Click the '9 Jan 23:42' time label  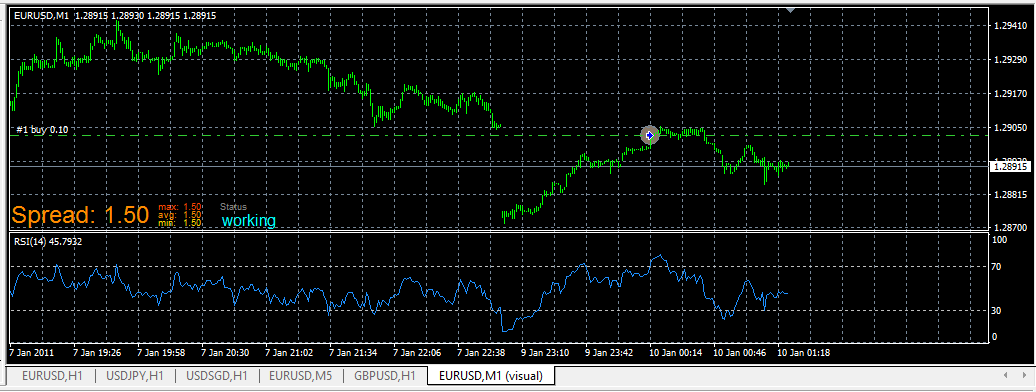610,353
